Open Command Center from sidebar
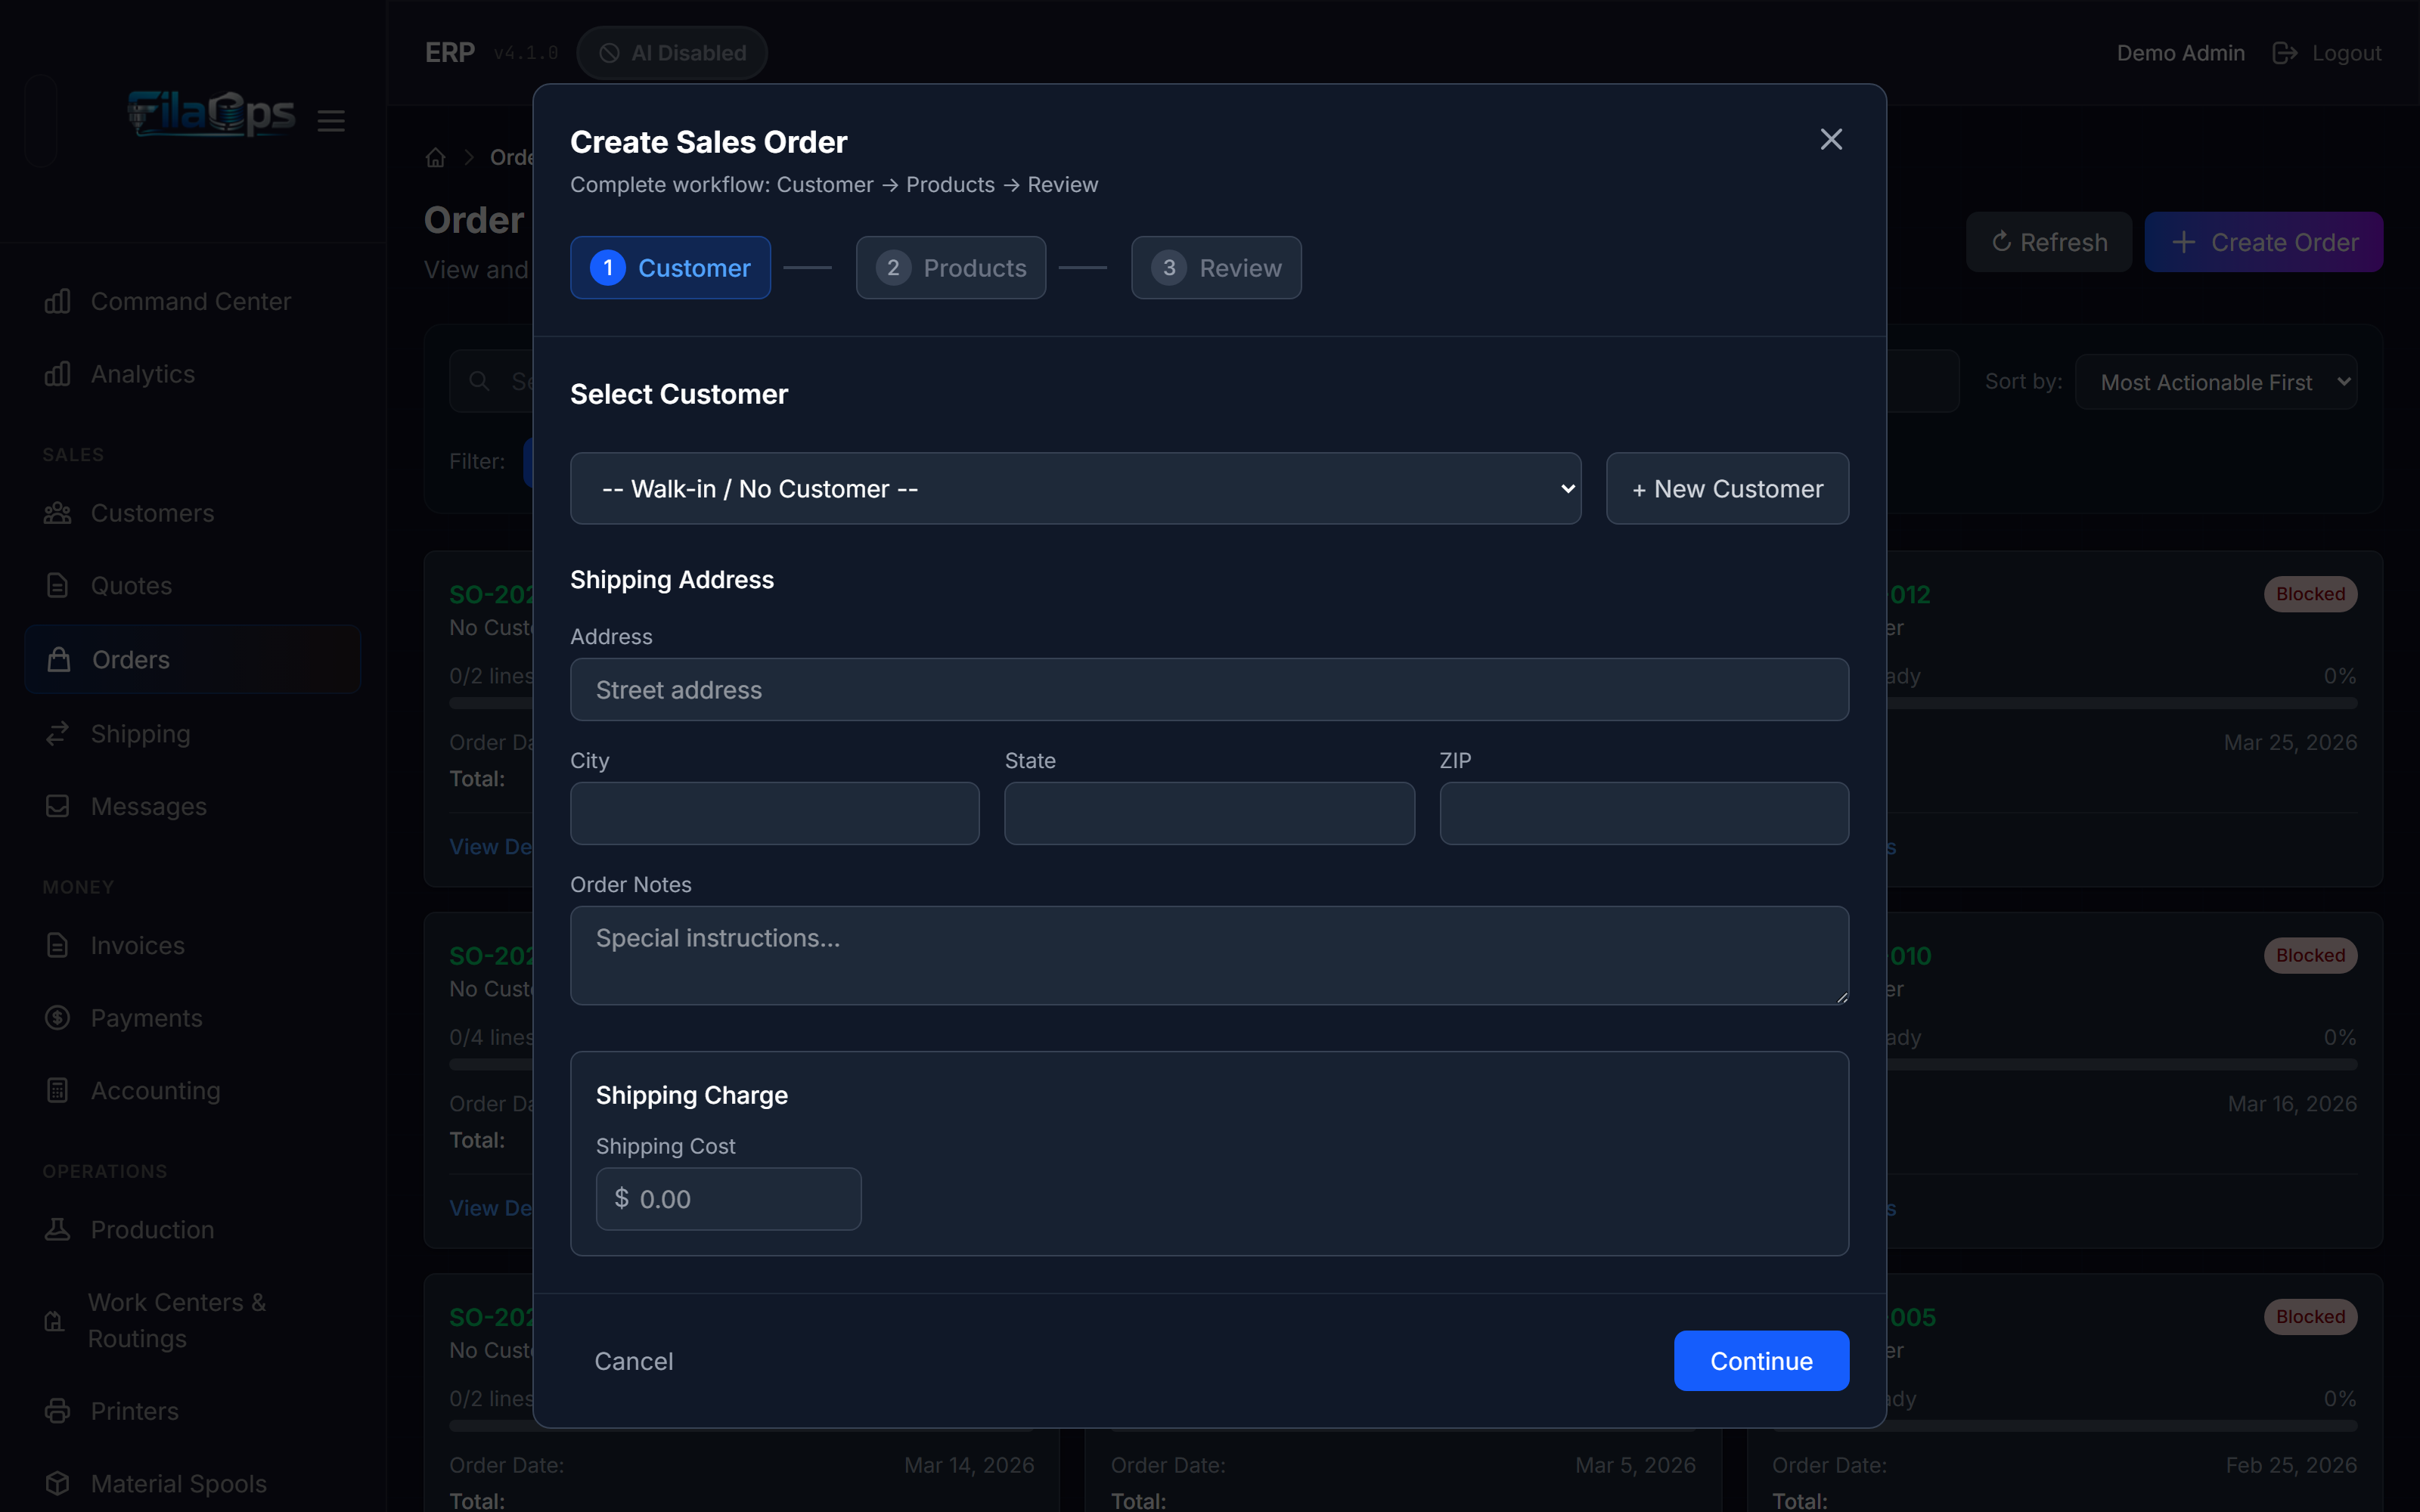 (x=192, y=301)
